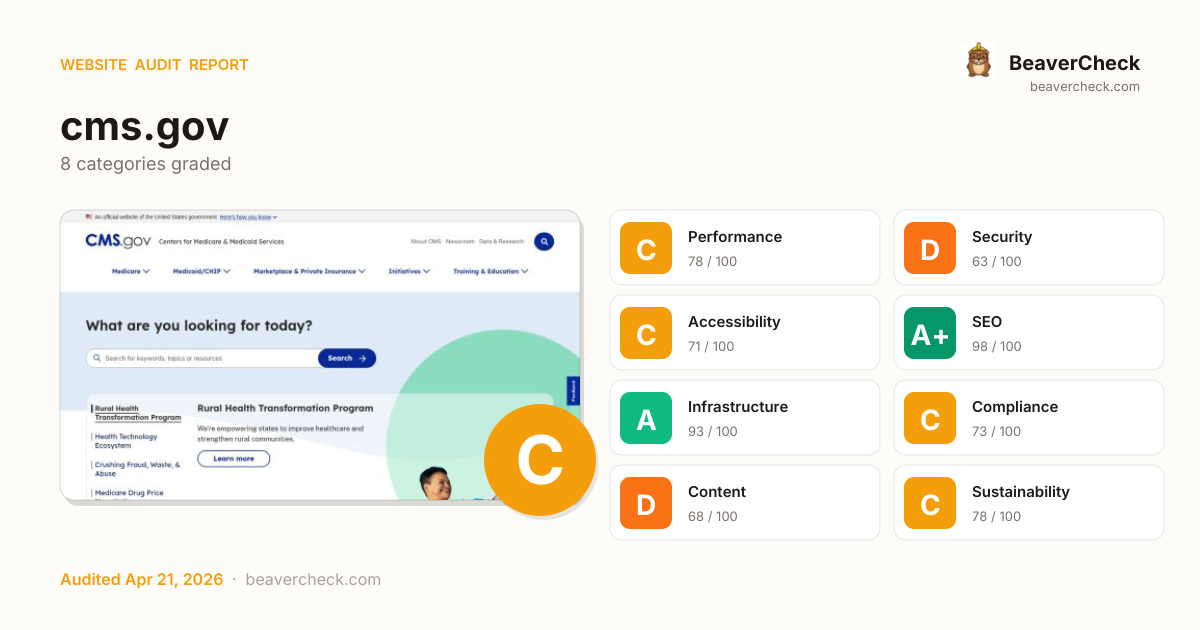Click the Learn more button
This screenshot has width=1200, height=630.
pos(233,459)
